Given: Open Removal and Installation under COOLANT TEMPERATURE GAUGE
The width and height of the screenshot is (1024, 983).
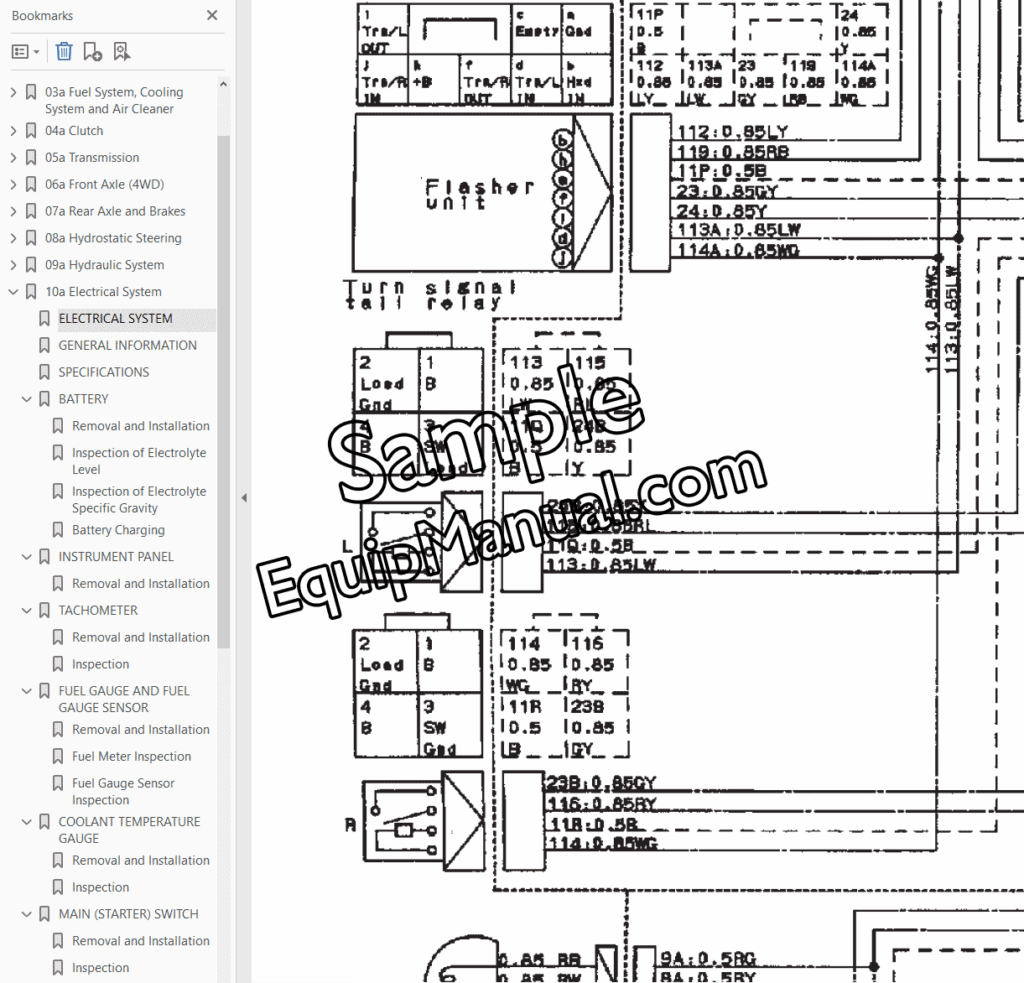Looking at the screenshot, I should click(140, 860).
